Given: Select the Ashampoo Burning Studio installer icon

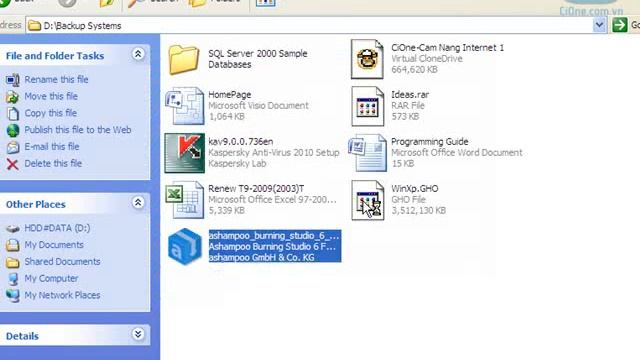Looking at the screenshot, I should click(184, 247).
